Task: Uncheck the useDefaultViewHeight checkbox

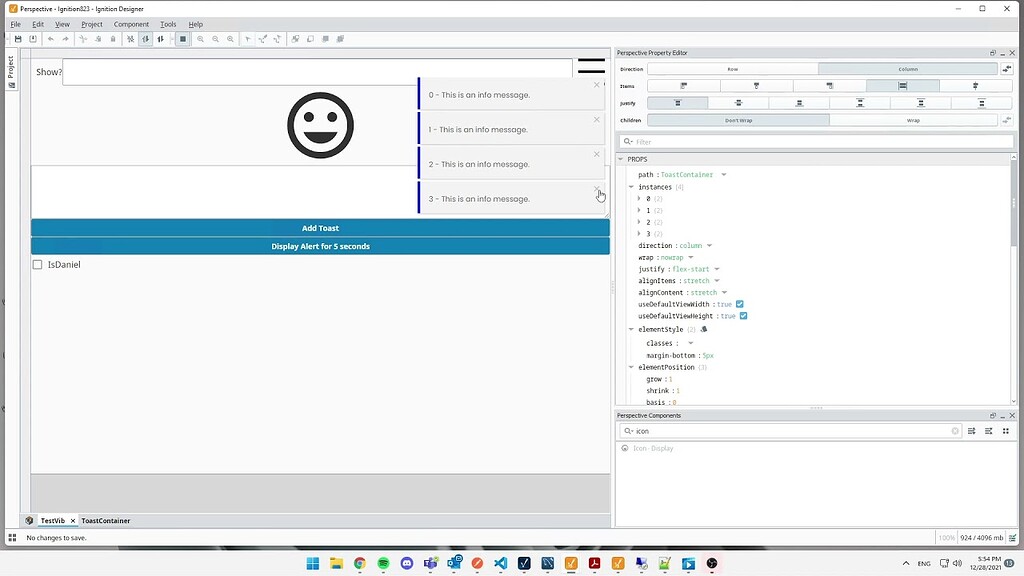Action: 743,316
